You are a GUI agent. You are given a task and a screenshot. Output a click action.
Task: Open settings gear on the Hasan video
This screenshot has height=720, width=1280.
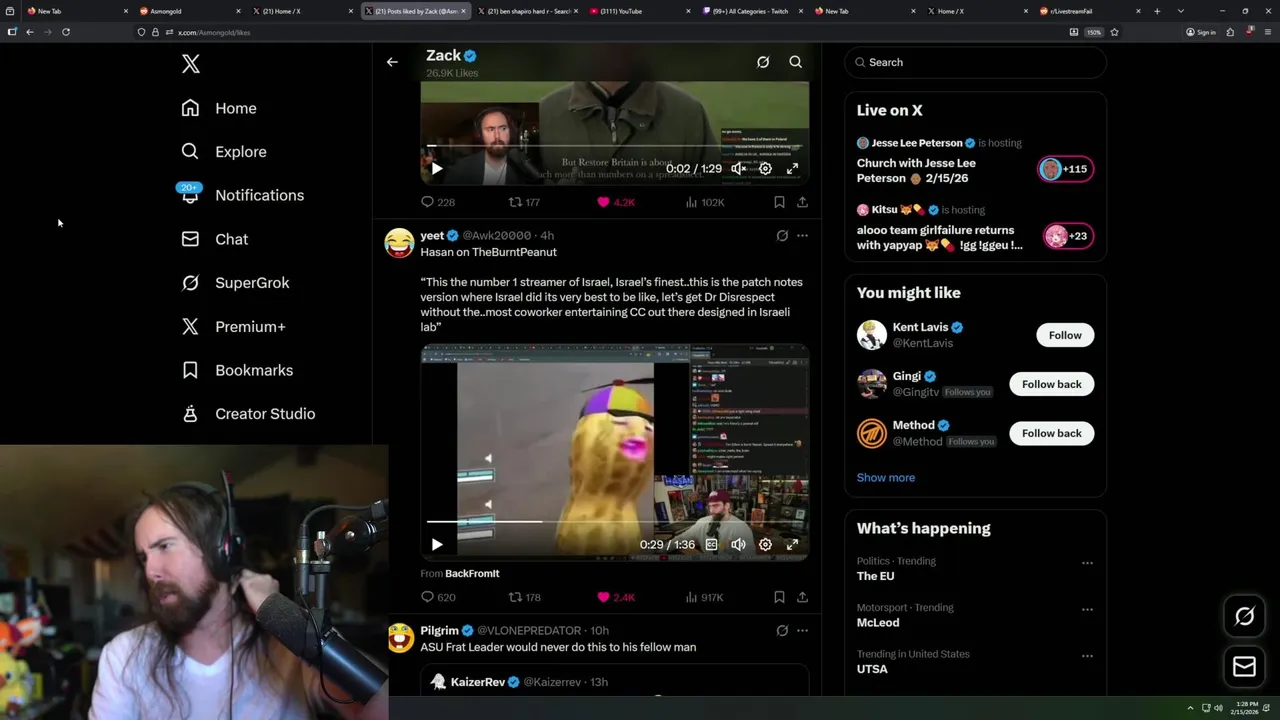pos(765,545)
